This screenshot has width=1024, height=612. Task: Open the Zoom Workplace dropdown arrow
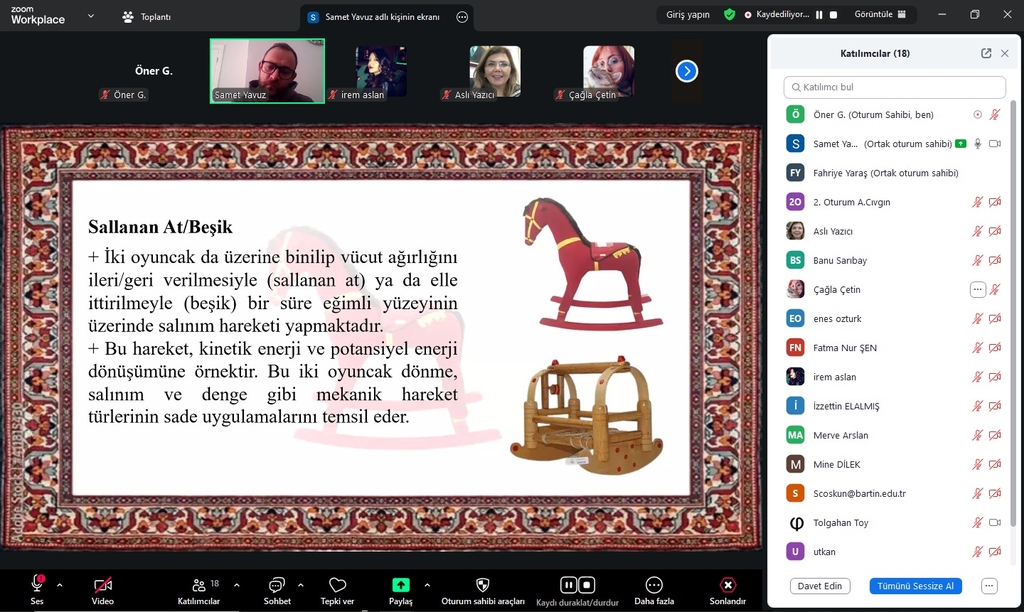pos(91,16)
